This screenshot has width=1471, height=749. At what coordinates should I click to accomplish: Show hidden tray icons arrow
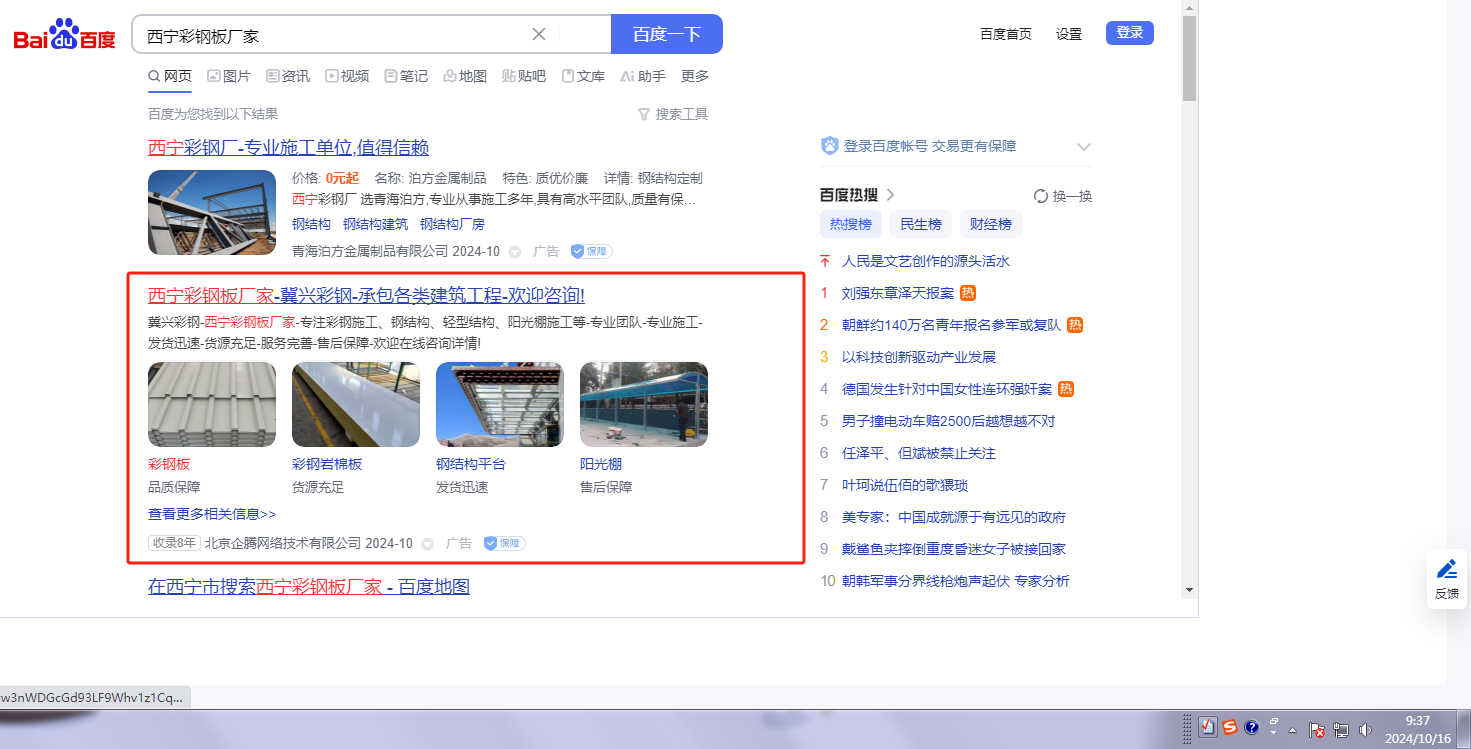coord(1292,729)
